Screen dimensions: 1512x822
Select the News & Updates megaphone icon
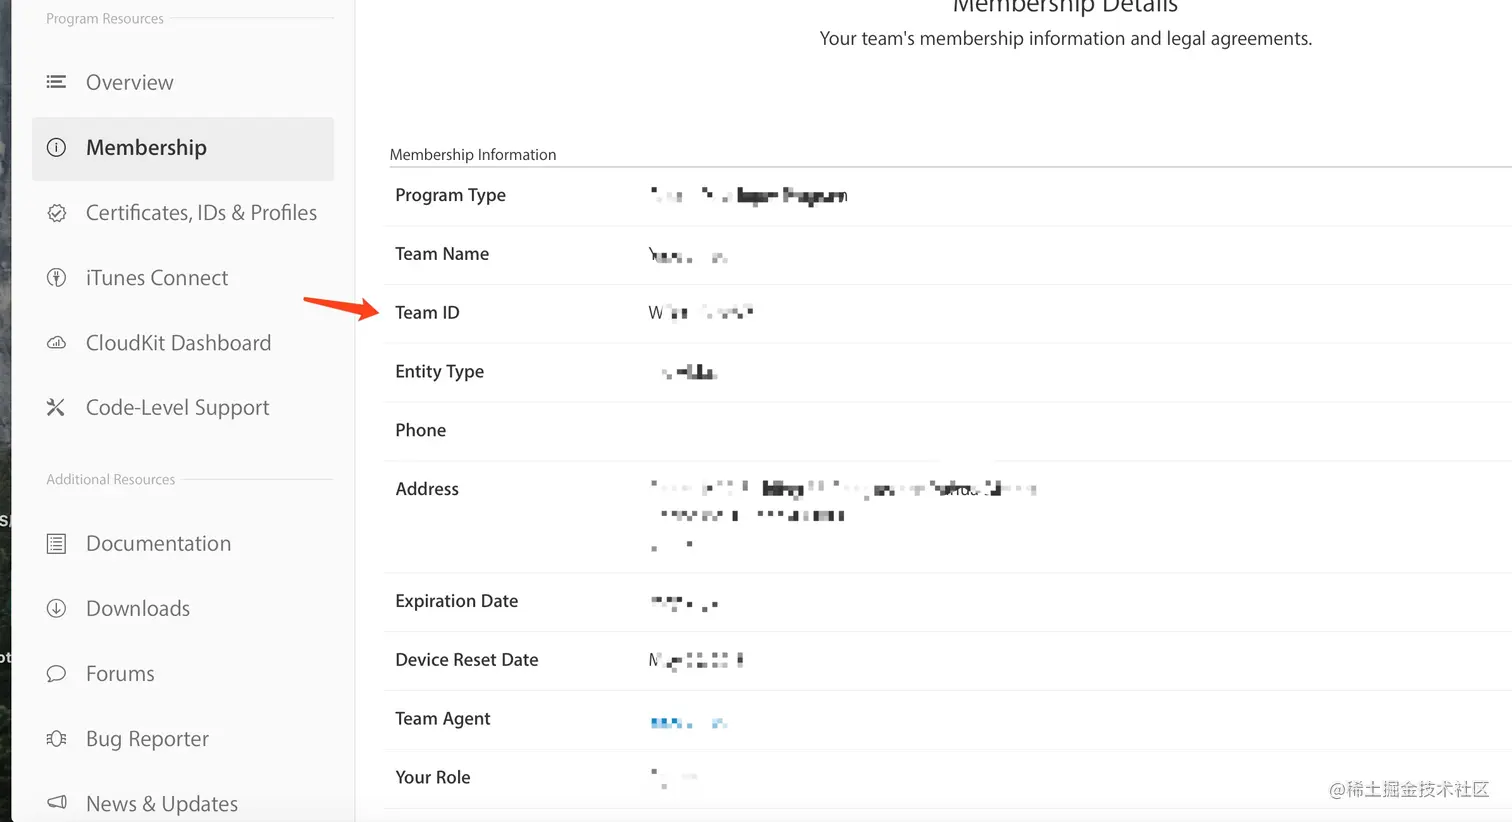58,802
